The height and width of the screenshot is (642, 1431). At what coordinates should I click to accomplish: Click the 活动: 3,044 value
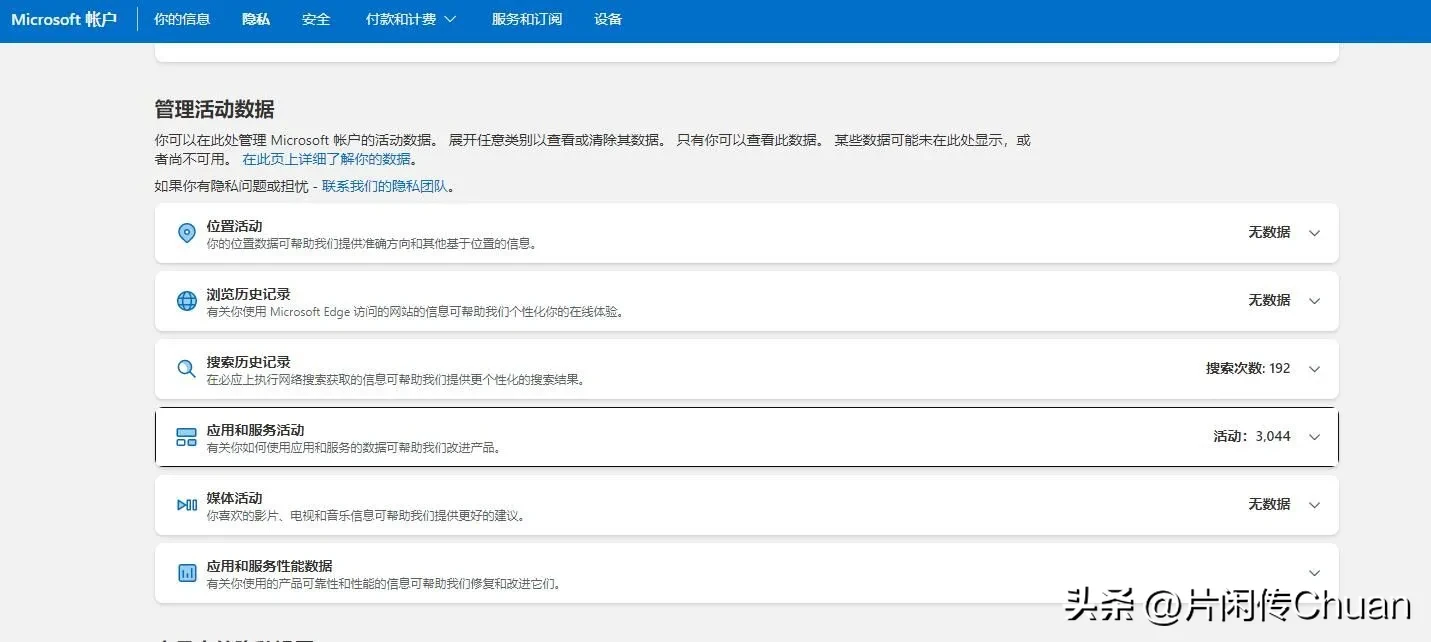pos(1252,437)
